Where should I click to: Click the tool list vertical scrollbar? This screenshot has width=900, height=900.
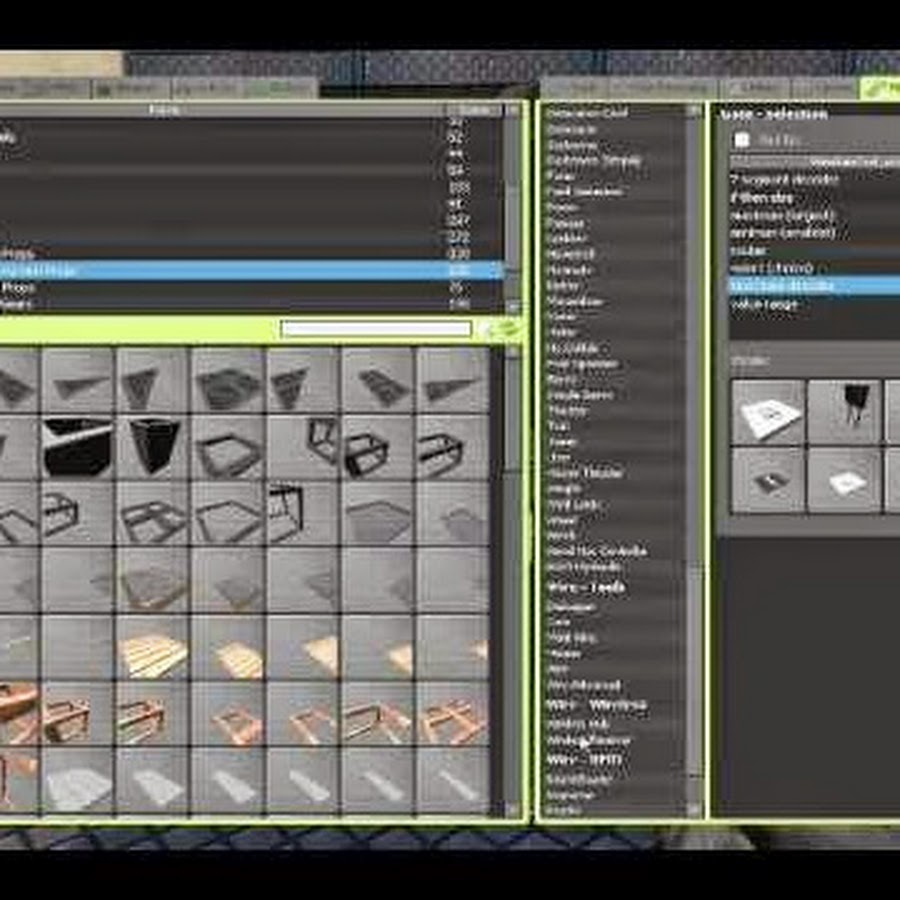694,400
